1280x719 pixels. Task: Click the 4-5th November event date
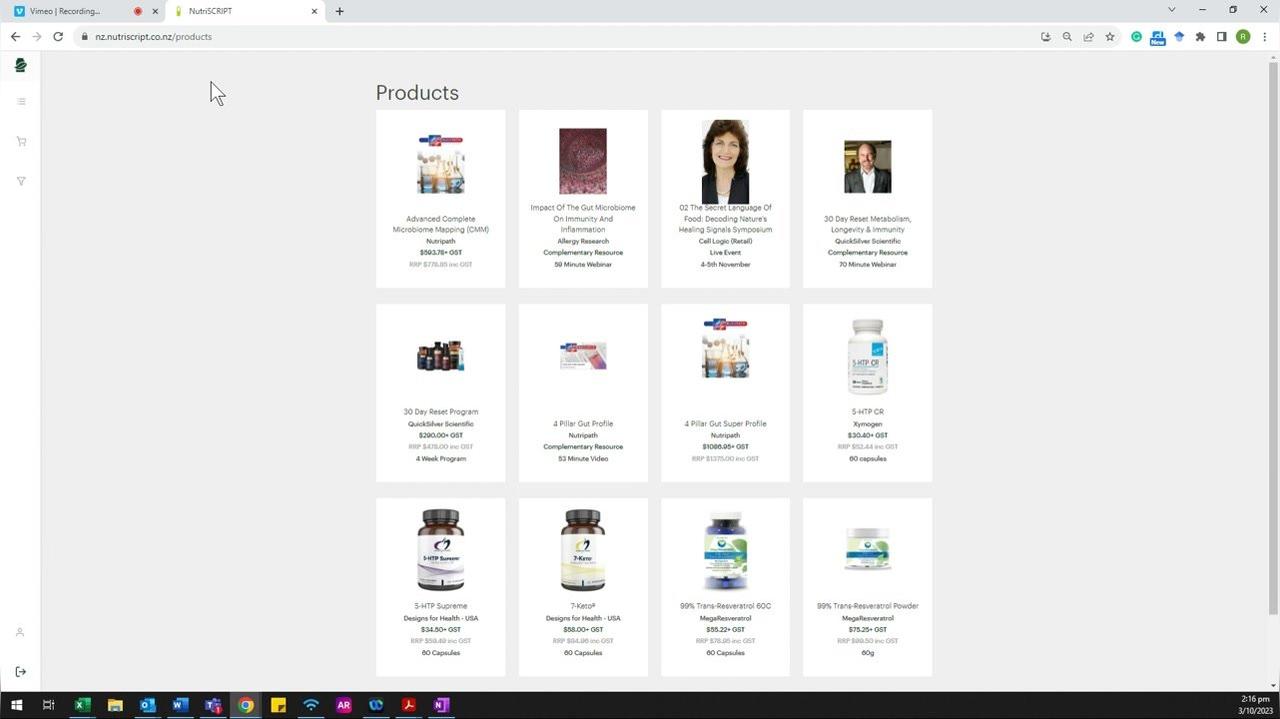(725, 265)
